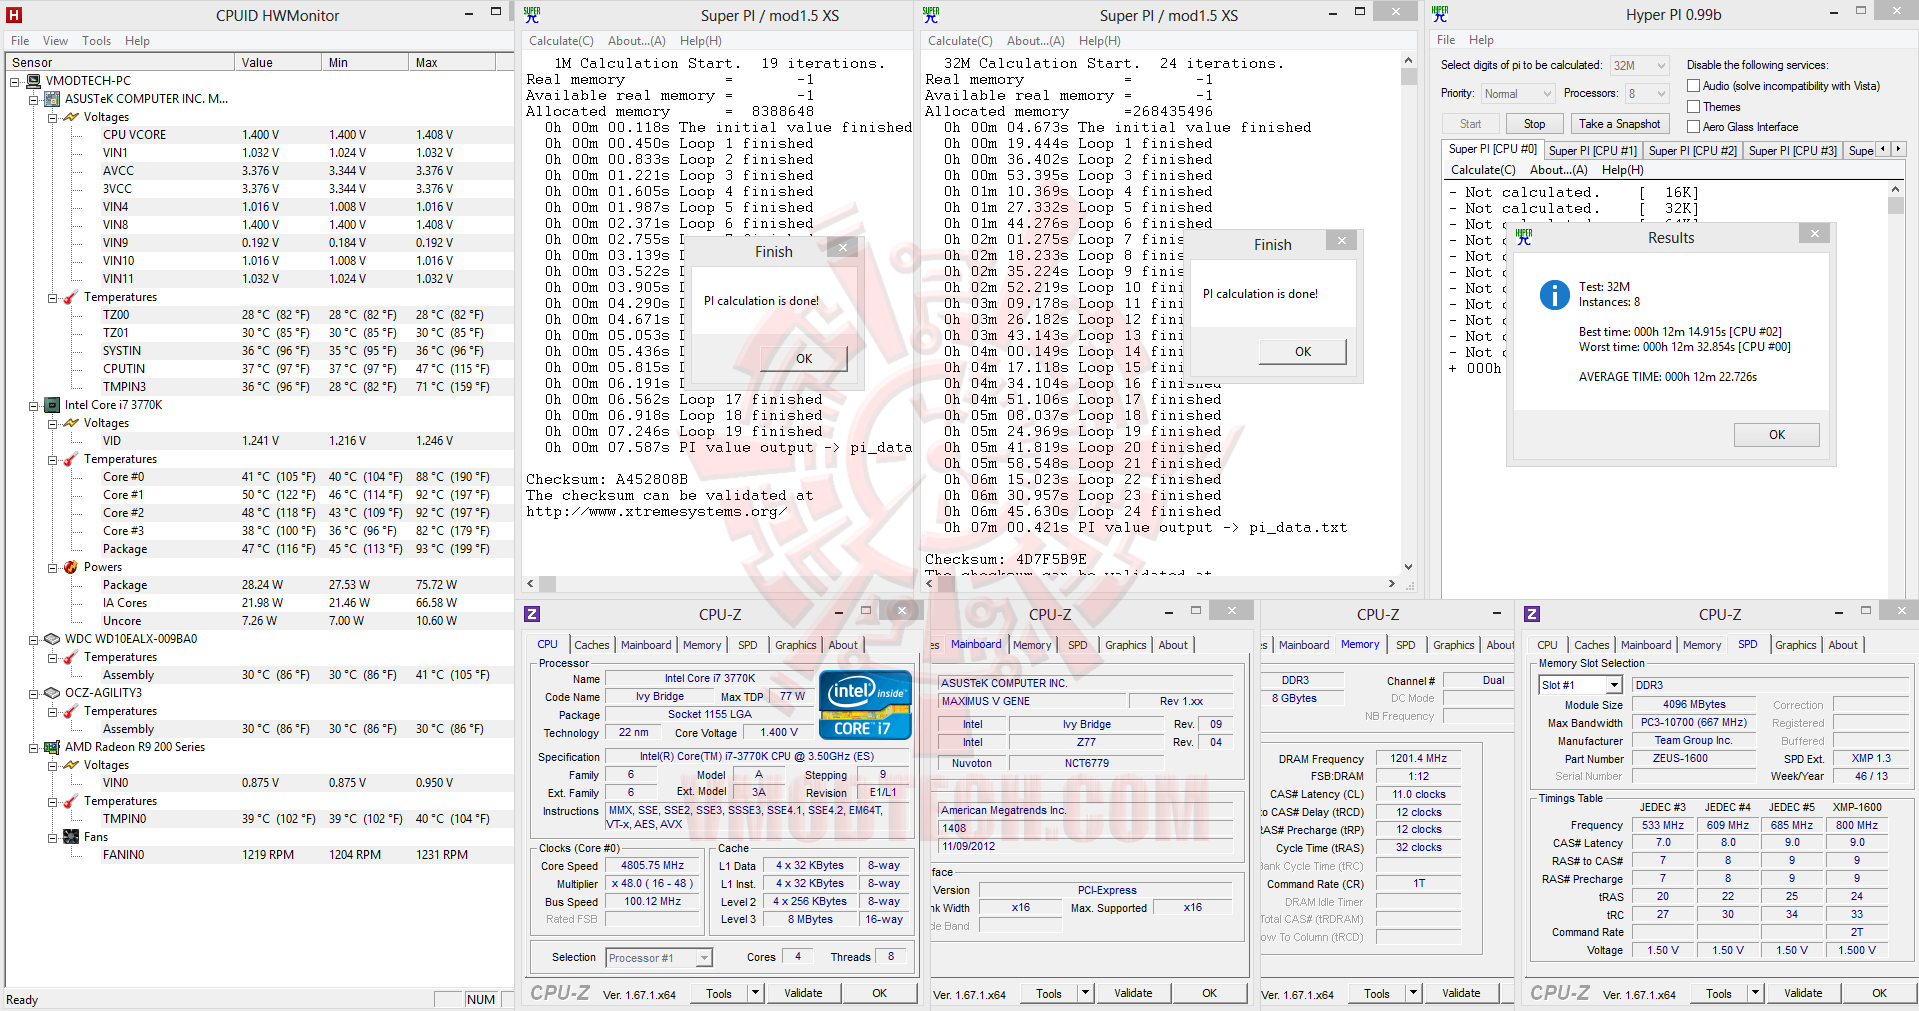1919x1011 pixels.
Task: Open Calculate(C) menu in the 1M Super PI window
Action: pyautogui.click(x=561, y=41)
